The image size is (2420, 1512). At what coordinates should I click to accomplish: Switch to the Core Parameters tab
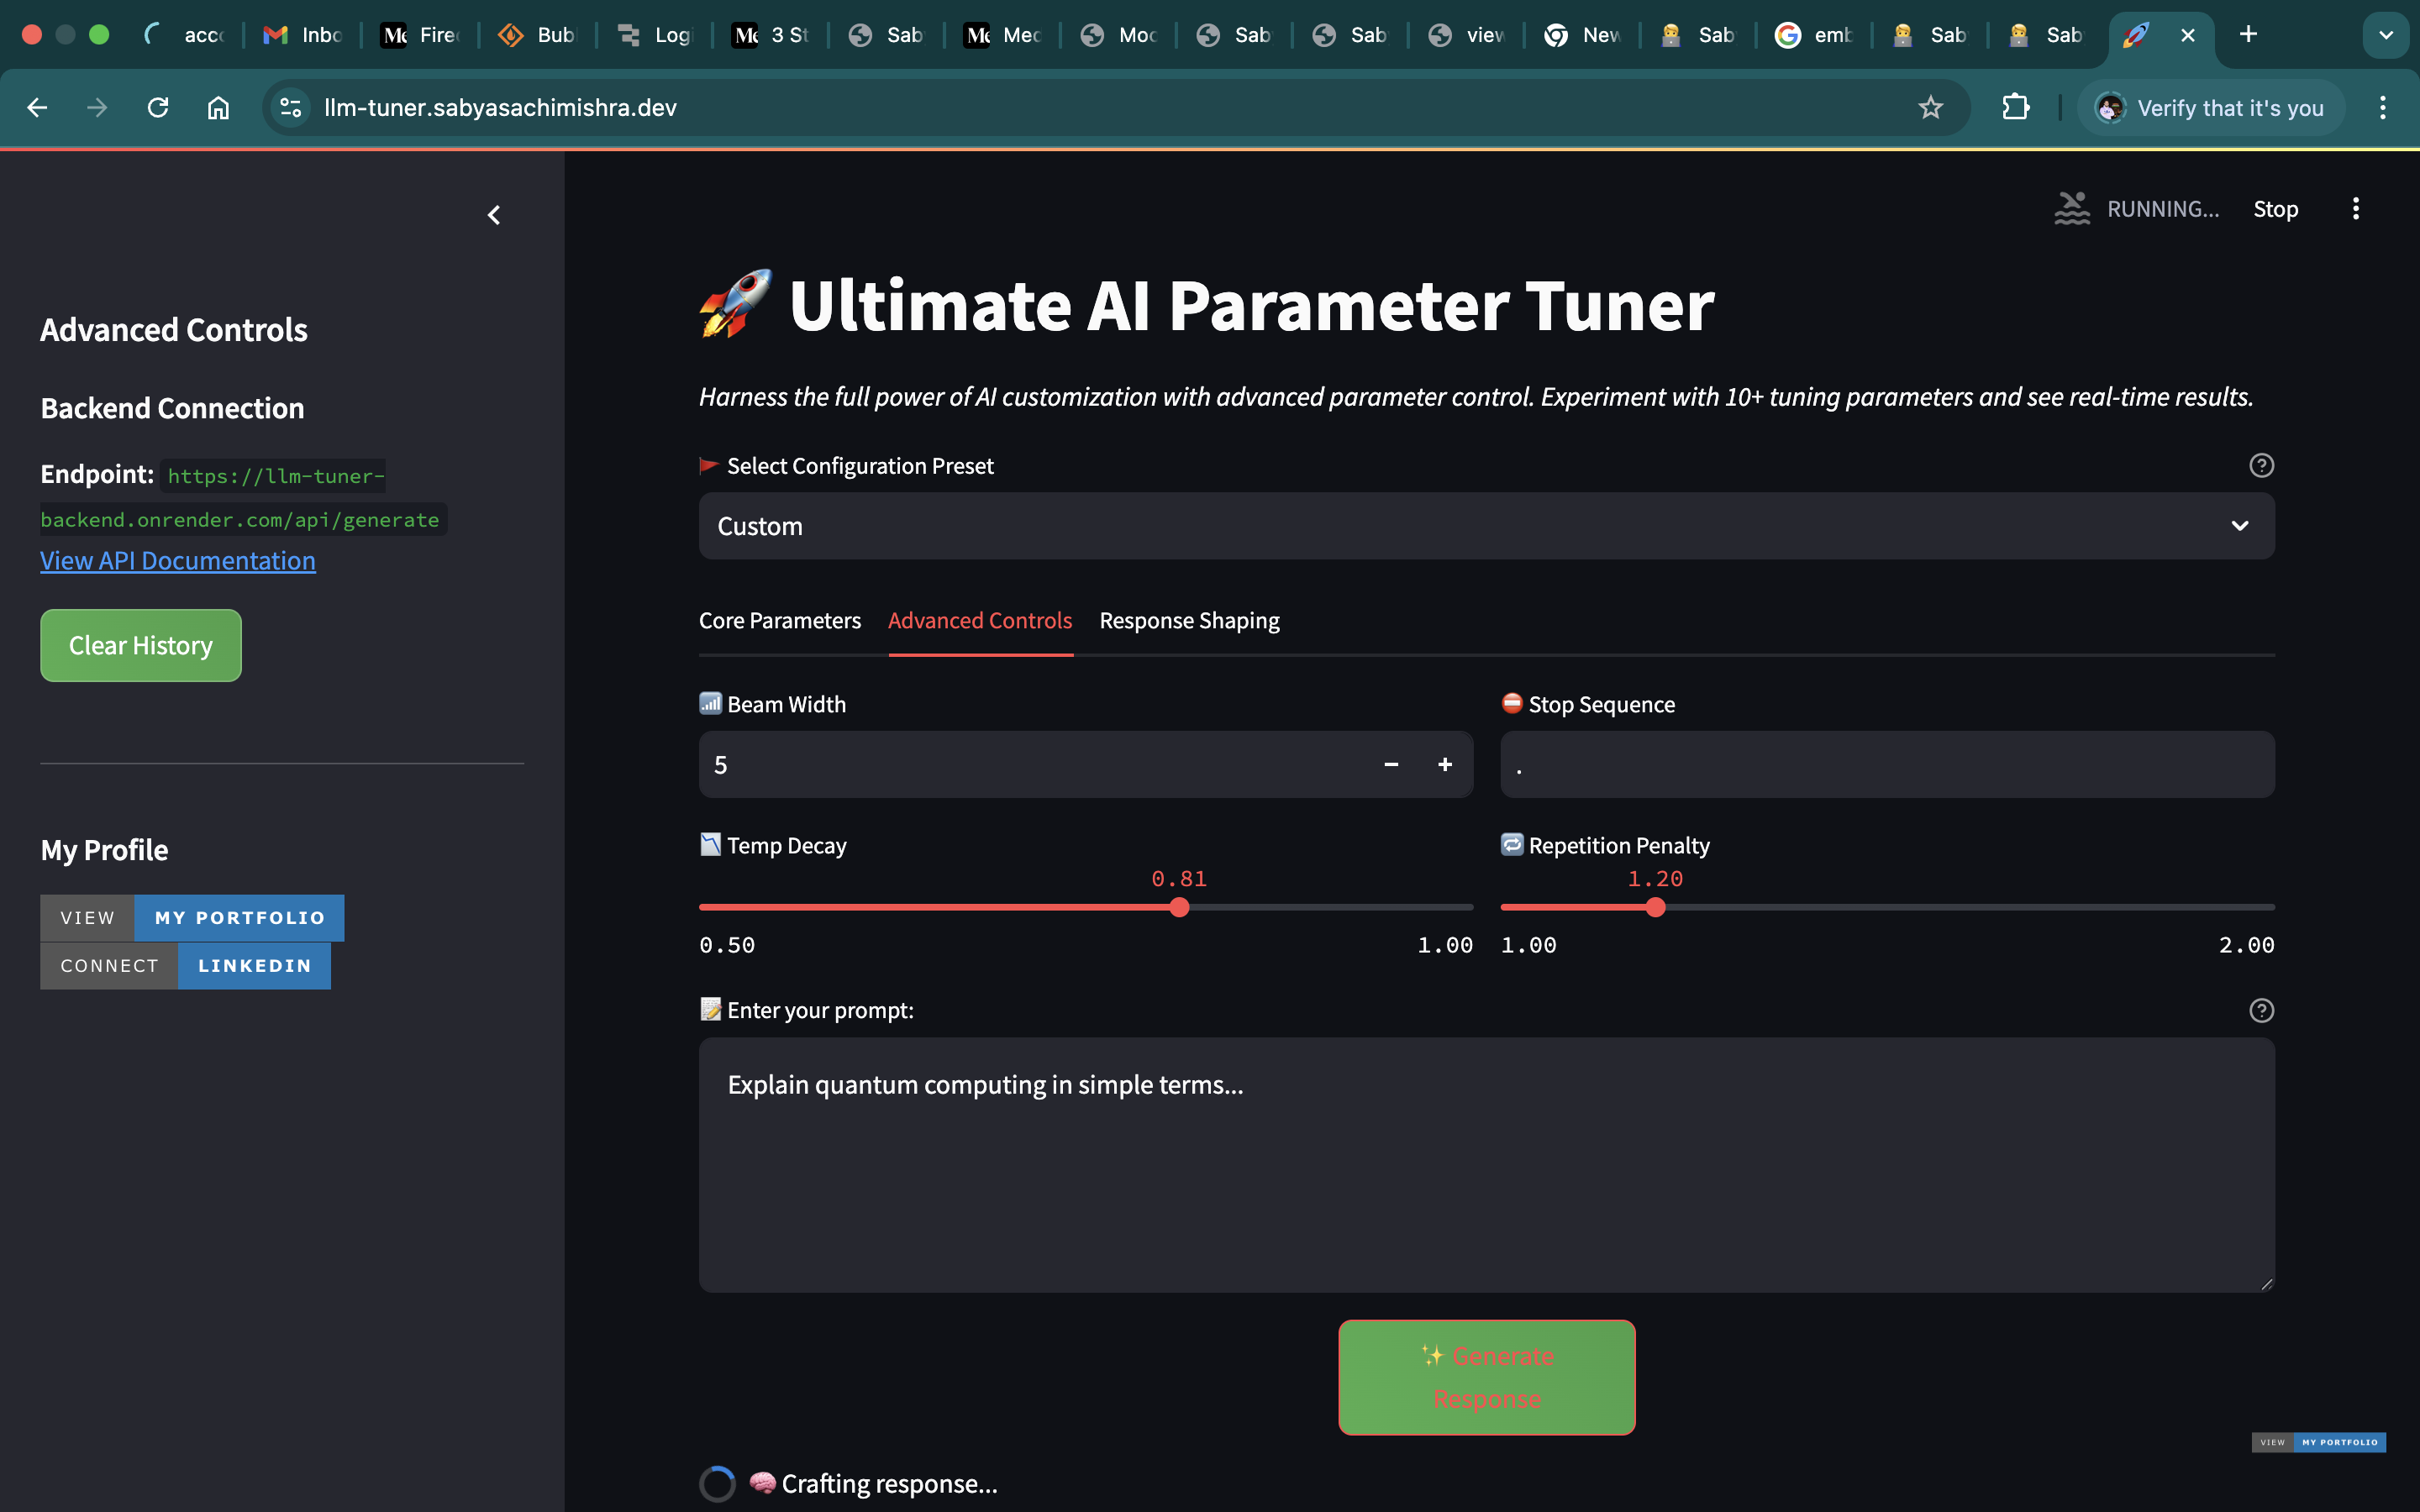pyautogui.click(x=779, y=621)
